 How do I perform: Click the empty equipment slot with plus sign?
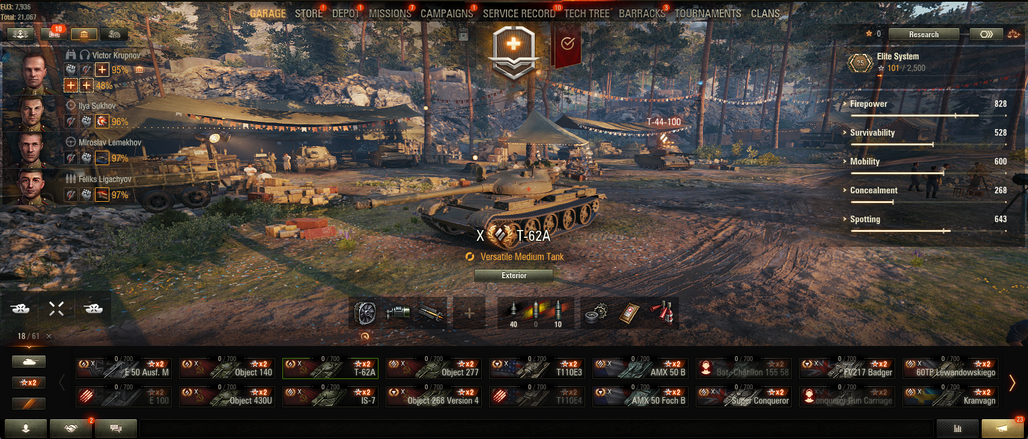click(x=469, y=313)
